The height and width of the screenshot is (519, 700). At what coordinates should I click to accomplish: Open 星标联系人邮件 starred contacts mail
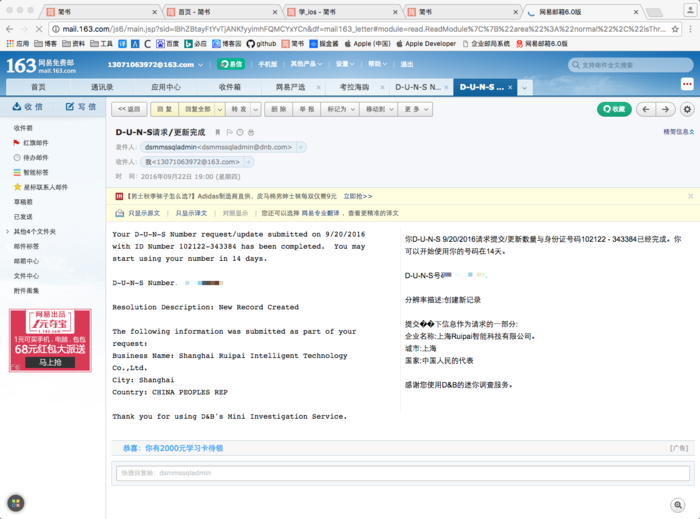pyautogui.click(x=41, y=187)
